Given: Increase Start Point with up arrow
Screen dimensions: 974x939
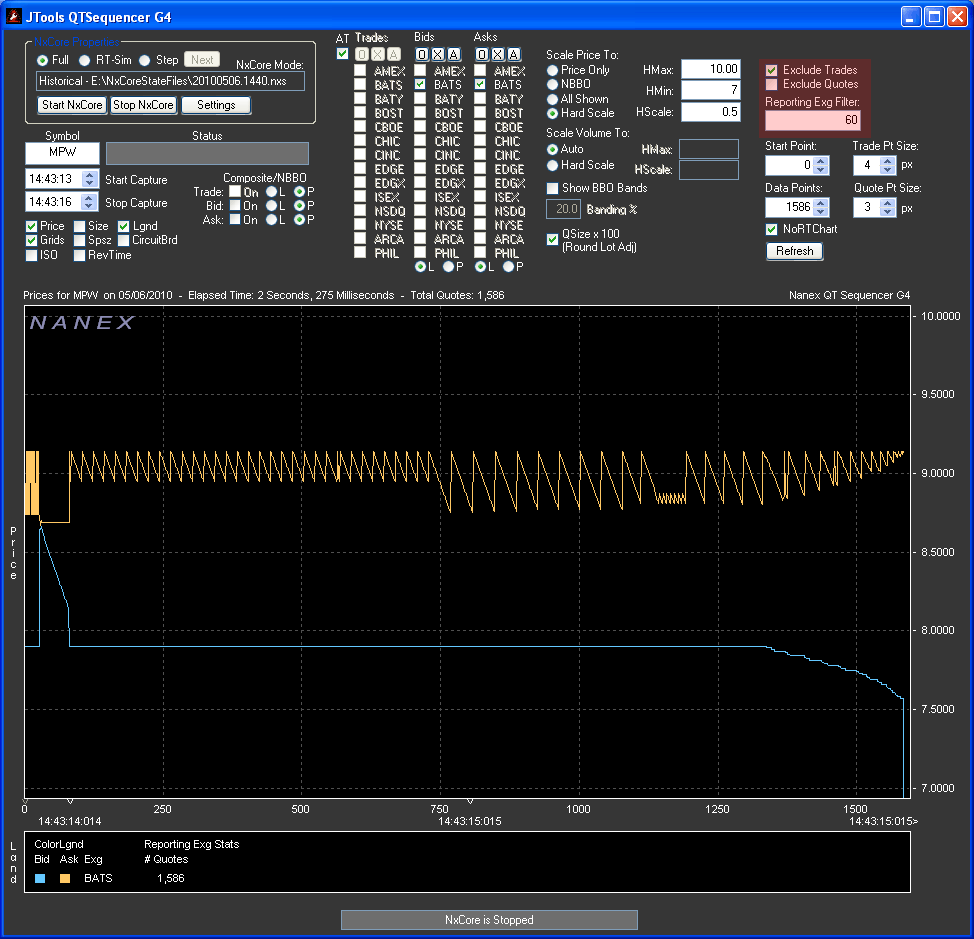Looking at the screenshot, I should pos(821,161).
